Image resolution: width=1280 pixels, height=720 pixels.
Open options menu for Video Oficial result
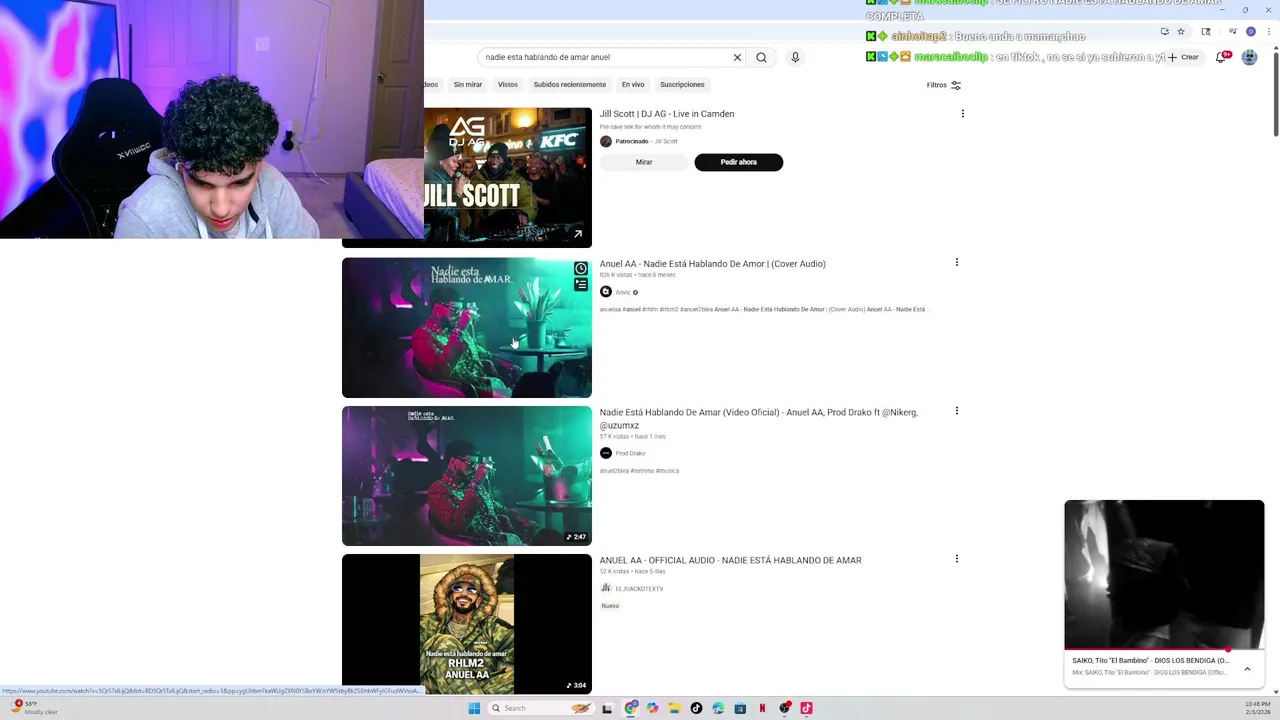[x=956, y=410]
